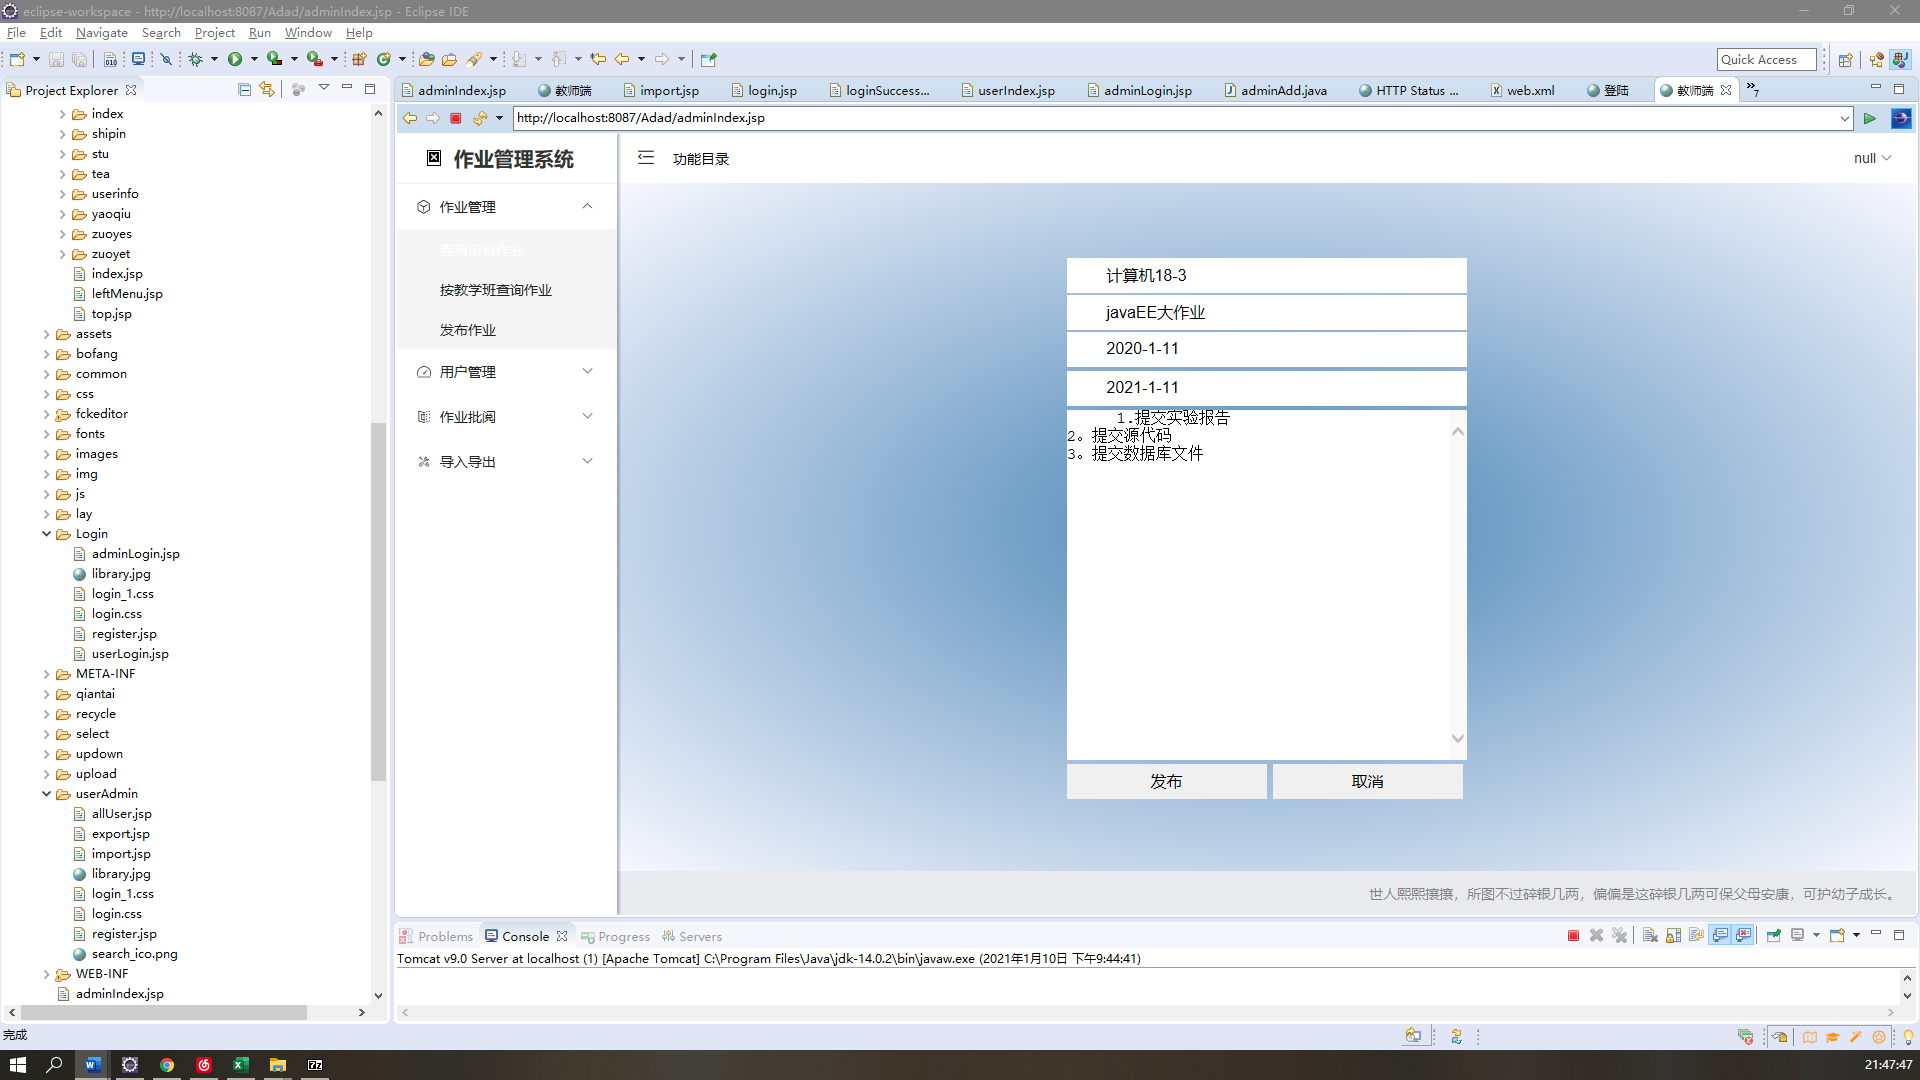
Task: Click the lightbulb tip icon in the status bar
Action: click(1907, 1037)
